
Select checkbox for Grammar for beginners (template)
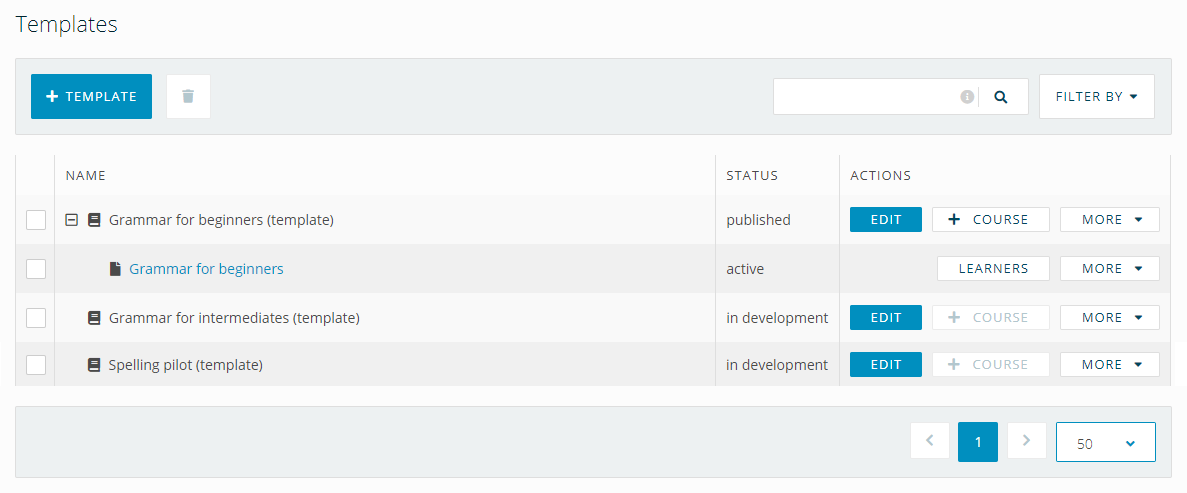tap(36, 220)
